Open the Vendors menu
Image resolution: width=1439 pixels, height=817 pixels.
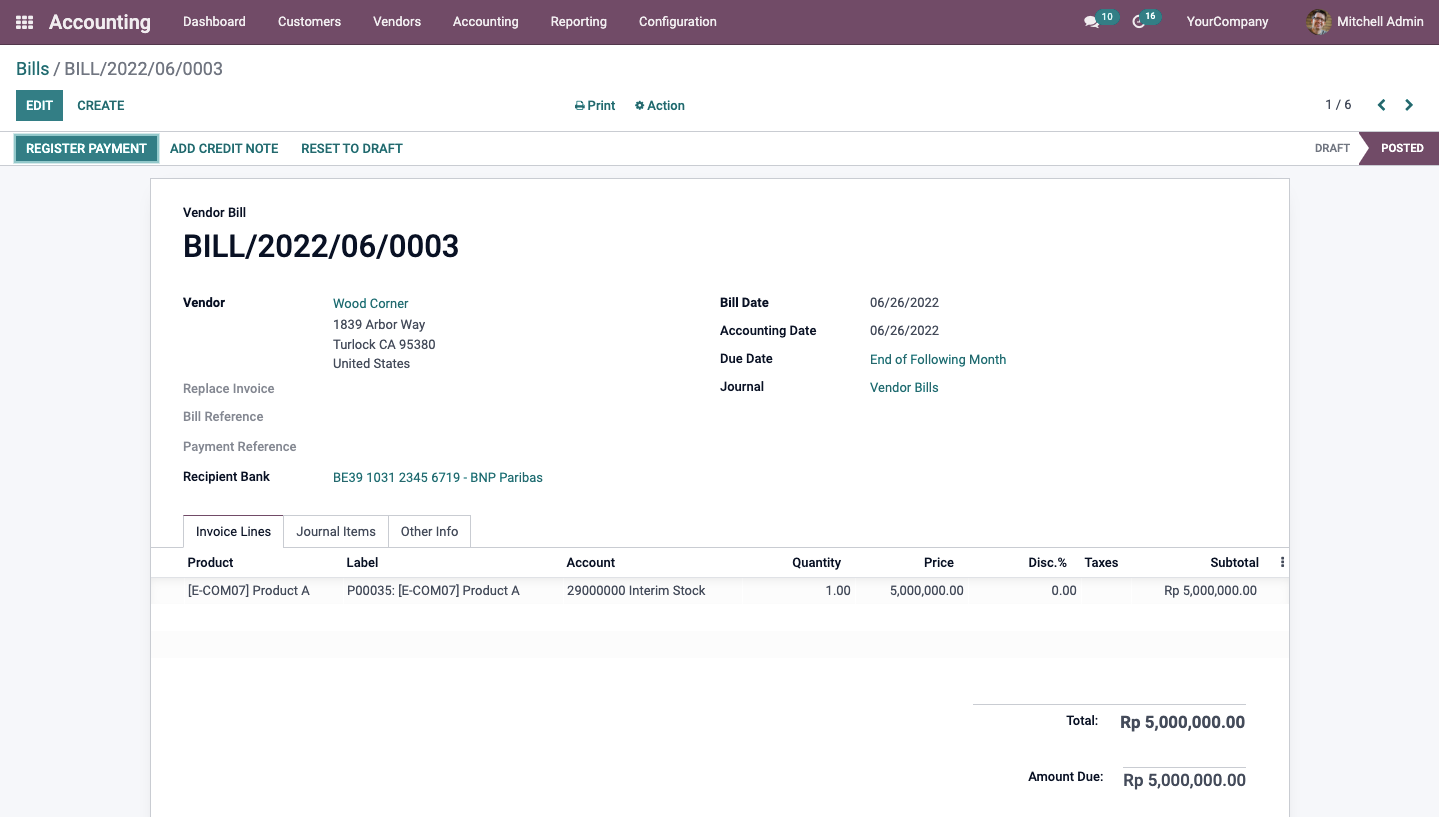click(x=397, y=22)
